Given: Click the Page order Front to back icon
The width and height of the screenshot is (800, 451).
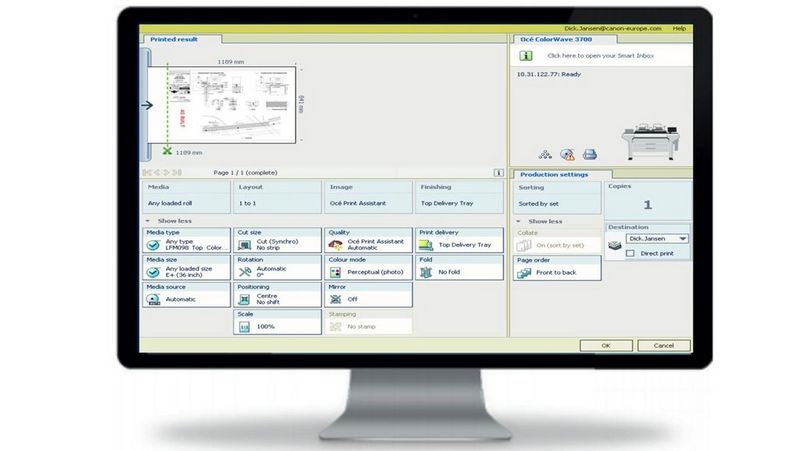Looking at the screenshot, I should [524, 272].
